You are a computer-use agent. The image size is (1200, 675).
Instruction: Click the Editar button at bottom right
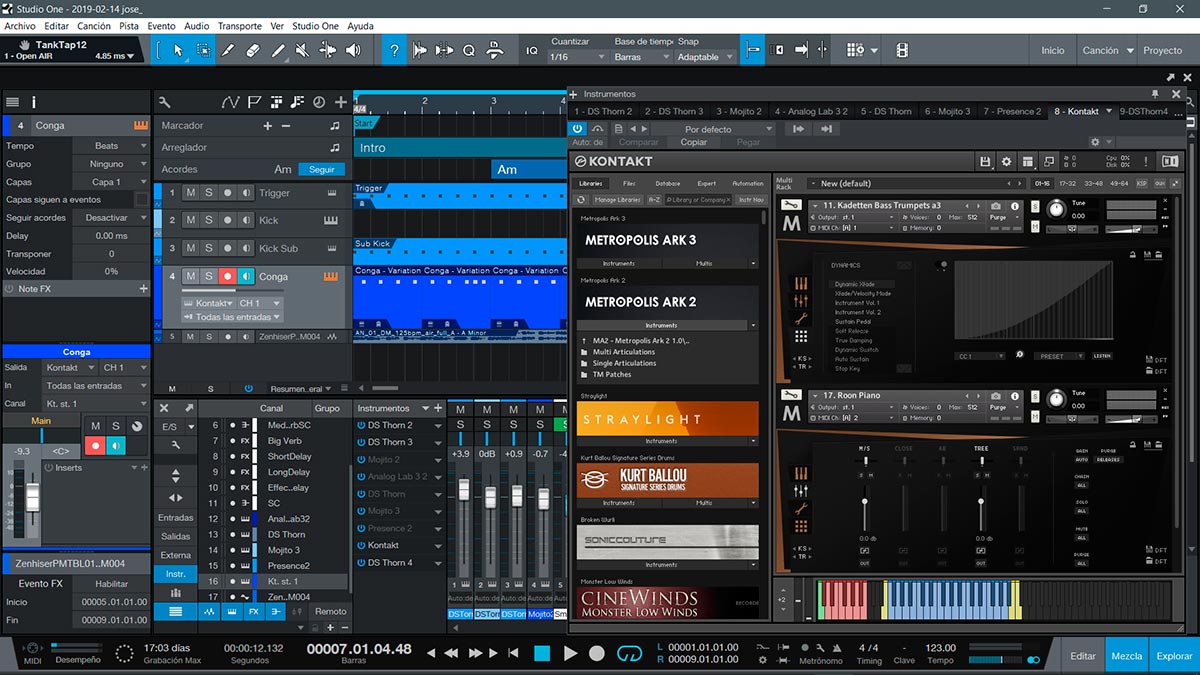pyautogui.click(x=1083, y=656)
